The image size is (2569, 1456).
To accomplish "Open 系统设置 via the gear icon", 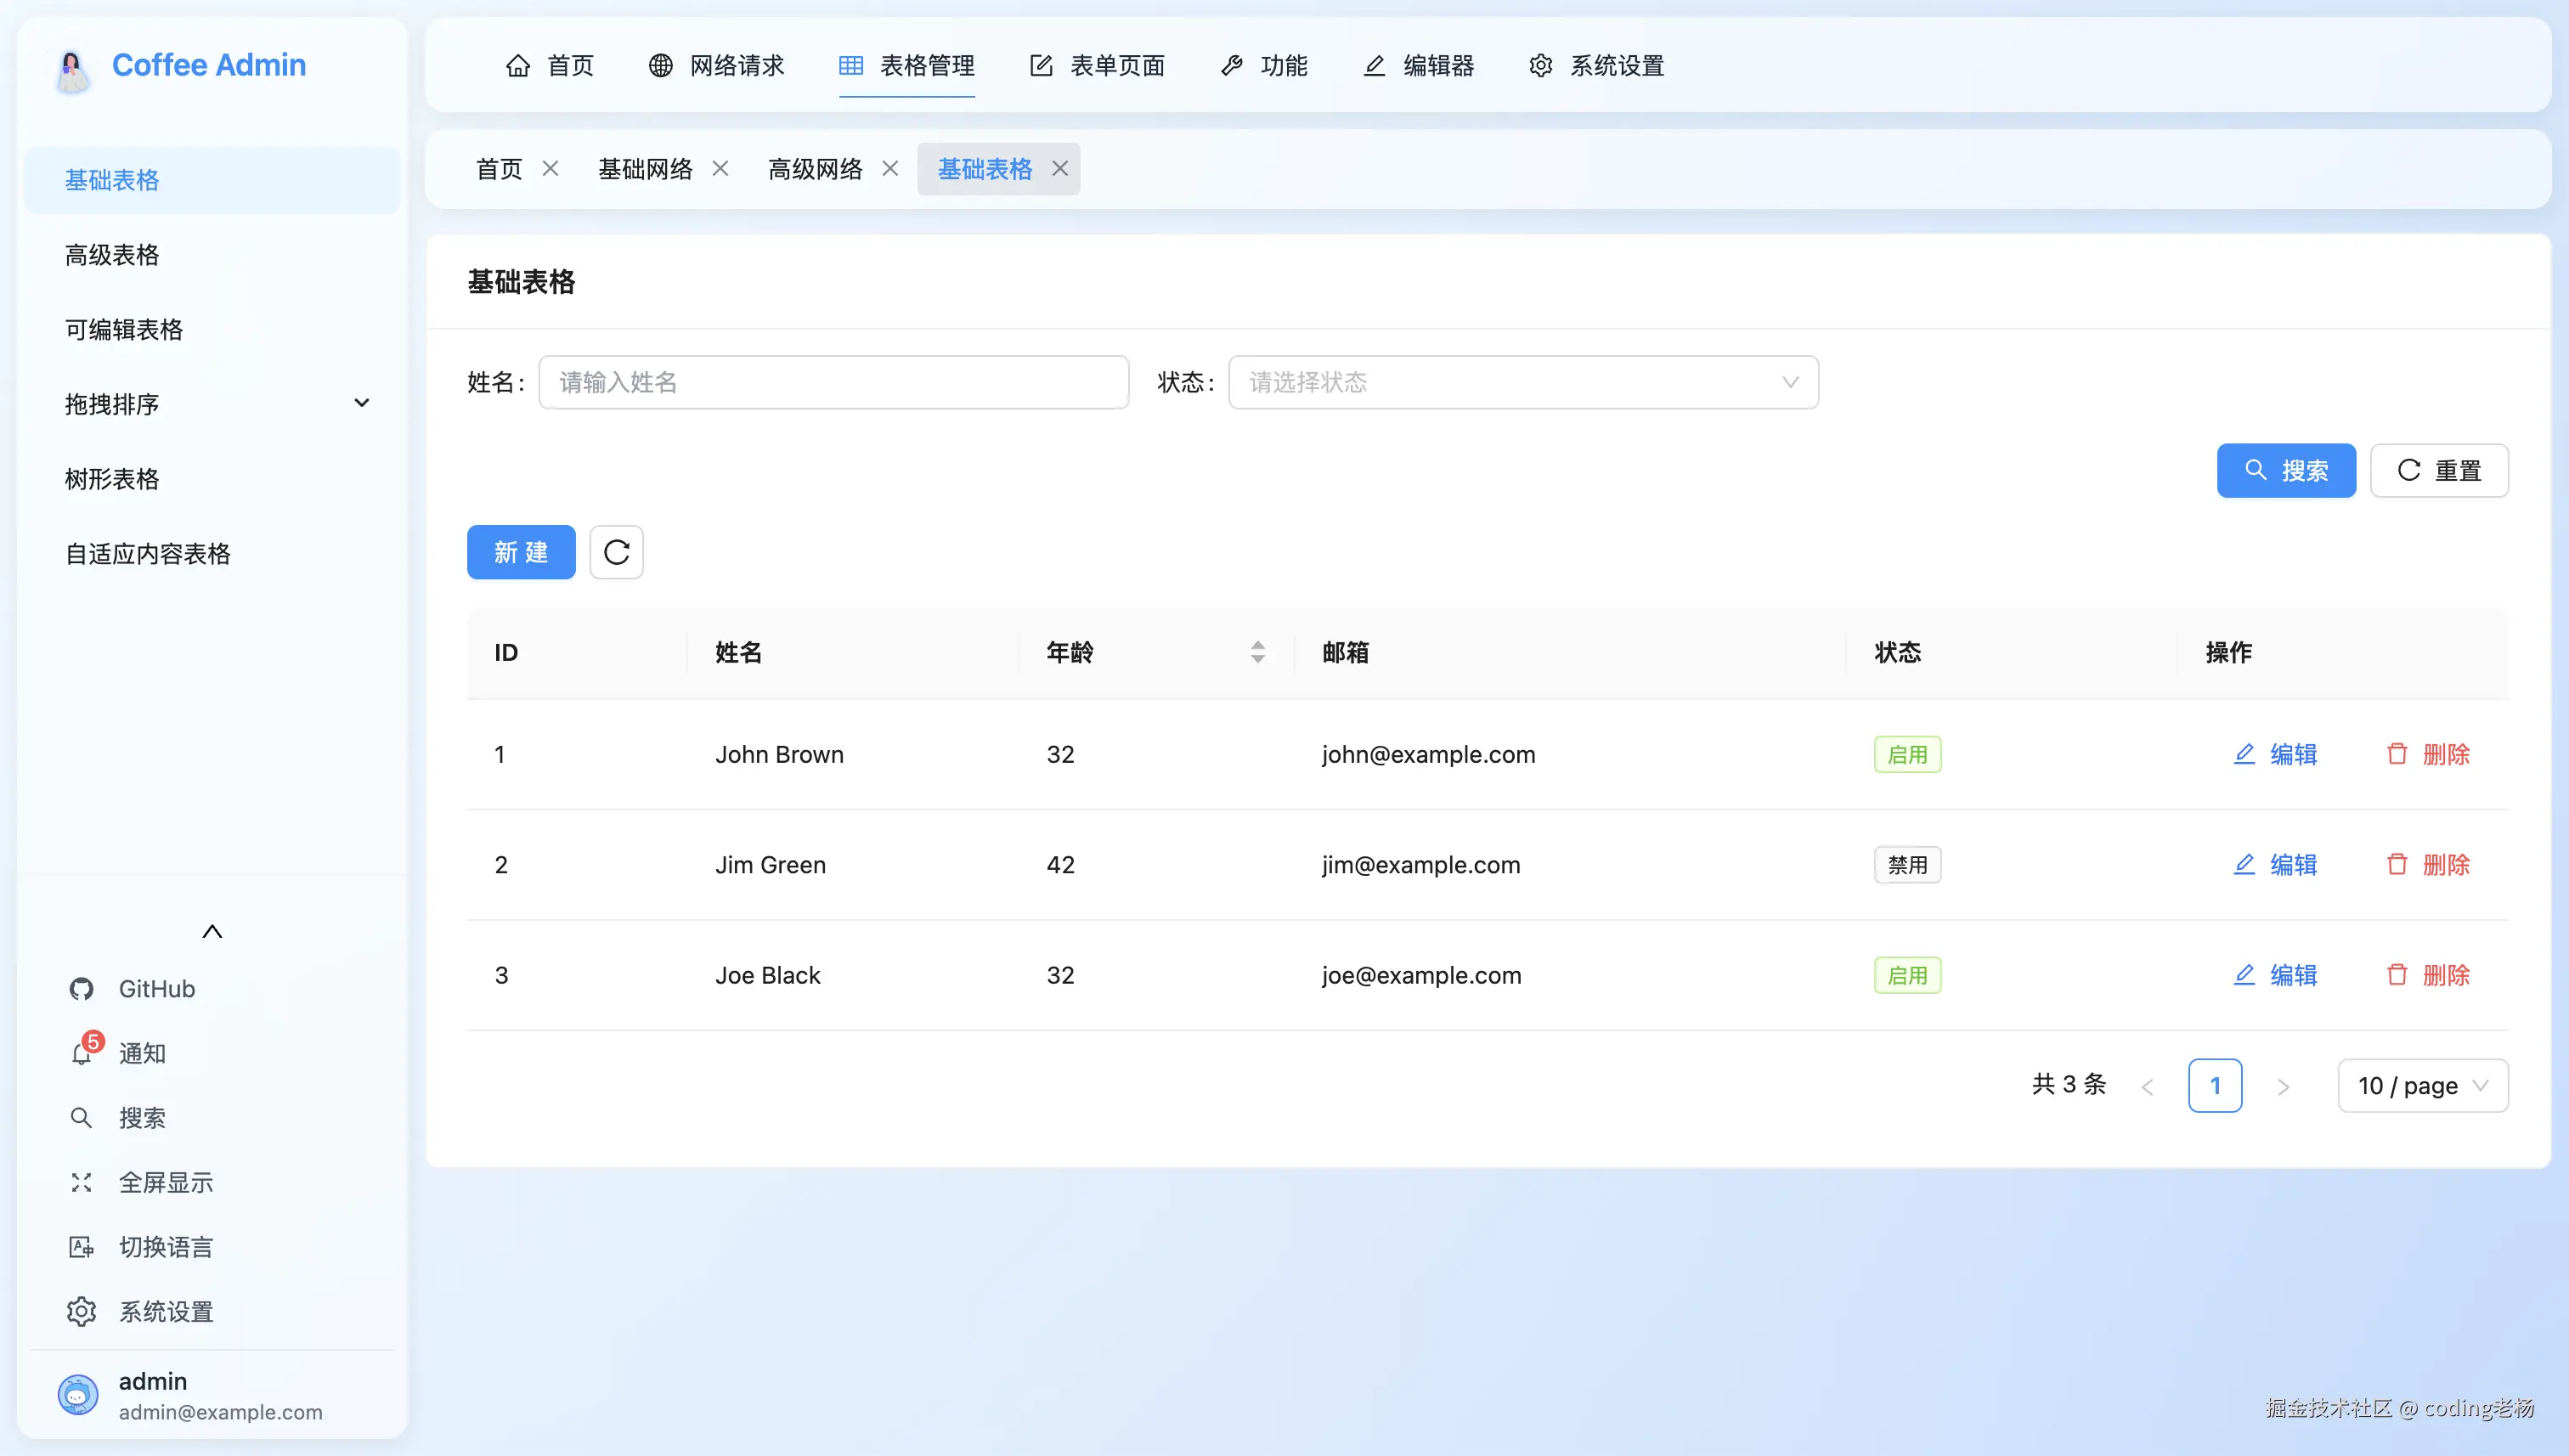I will (x=81, y=1311).
